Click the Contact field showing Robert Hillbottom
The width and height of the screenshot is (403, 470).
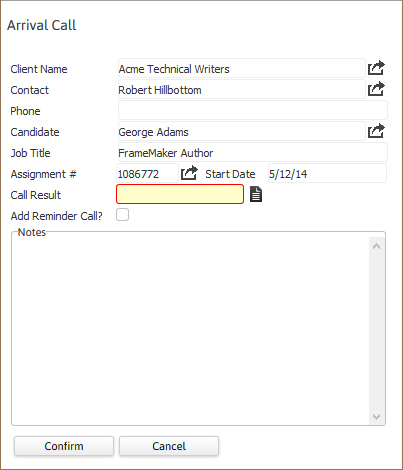(x=242, y=89)
